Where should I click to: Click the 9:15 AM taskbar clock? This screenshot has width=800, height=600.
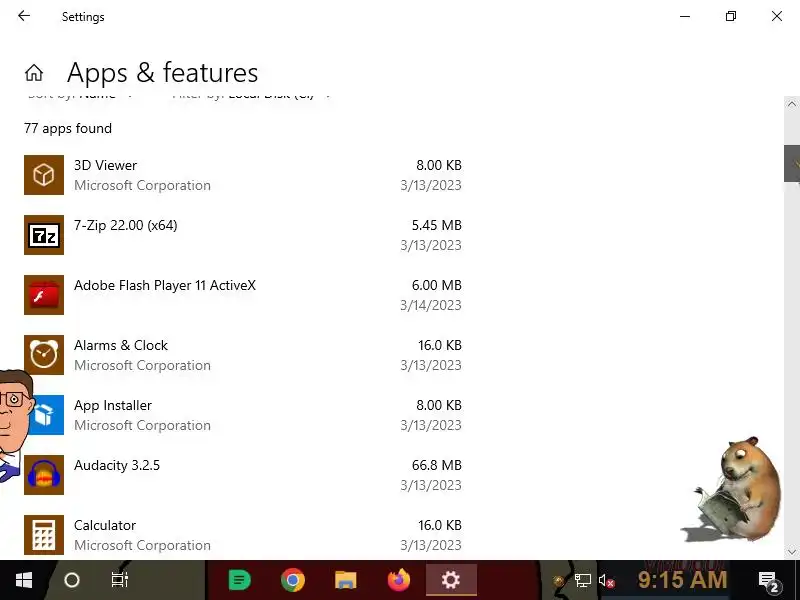(683, 580)
